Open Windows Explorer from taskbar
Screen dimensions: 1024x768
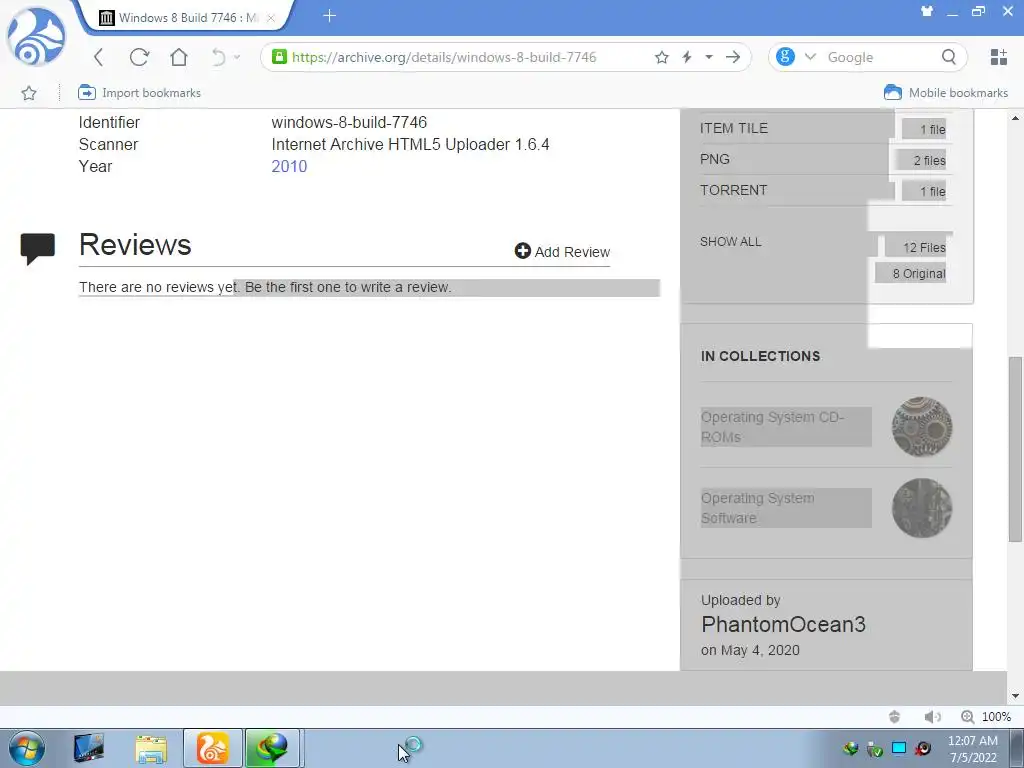coord(151,748)
